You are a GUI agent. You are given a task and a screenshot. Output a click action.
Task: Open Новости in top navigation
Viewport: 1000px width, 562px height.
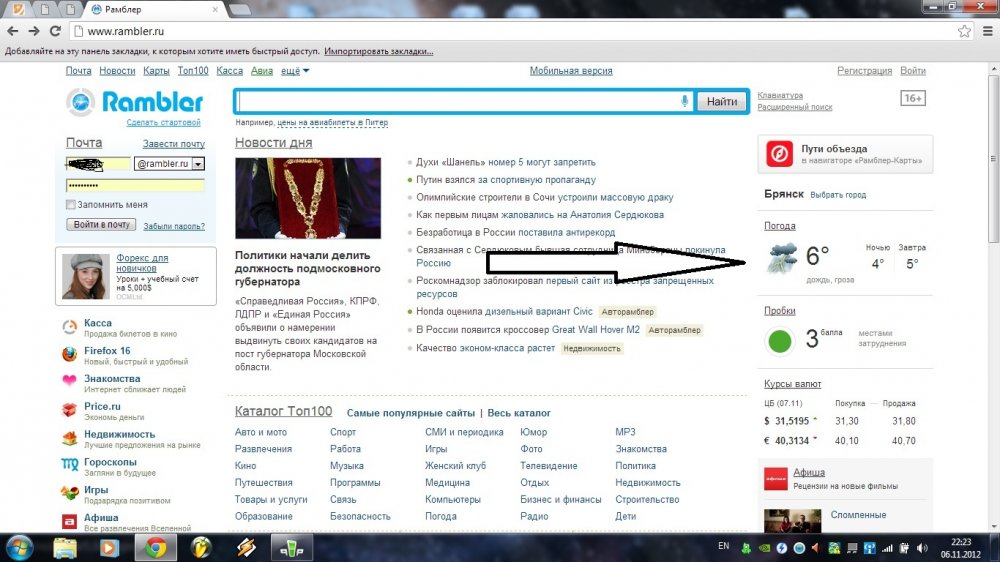[x=117, y=71]
